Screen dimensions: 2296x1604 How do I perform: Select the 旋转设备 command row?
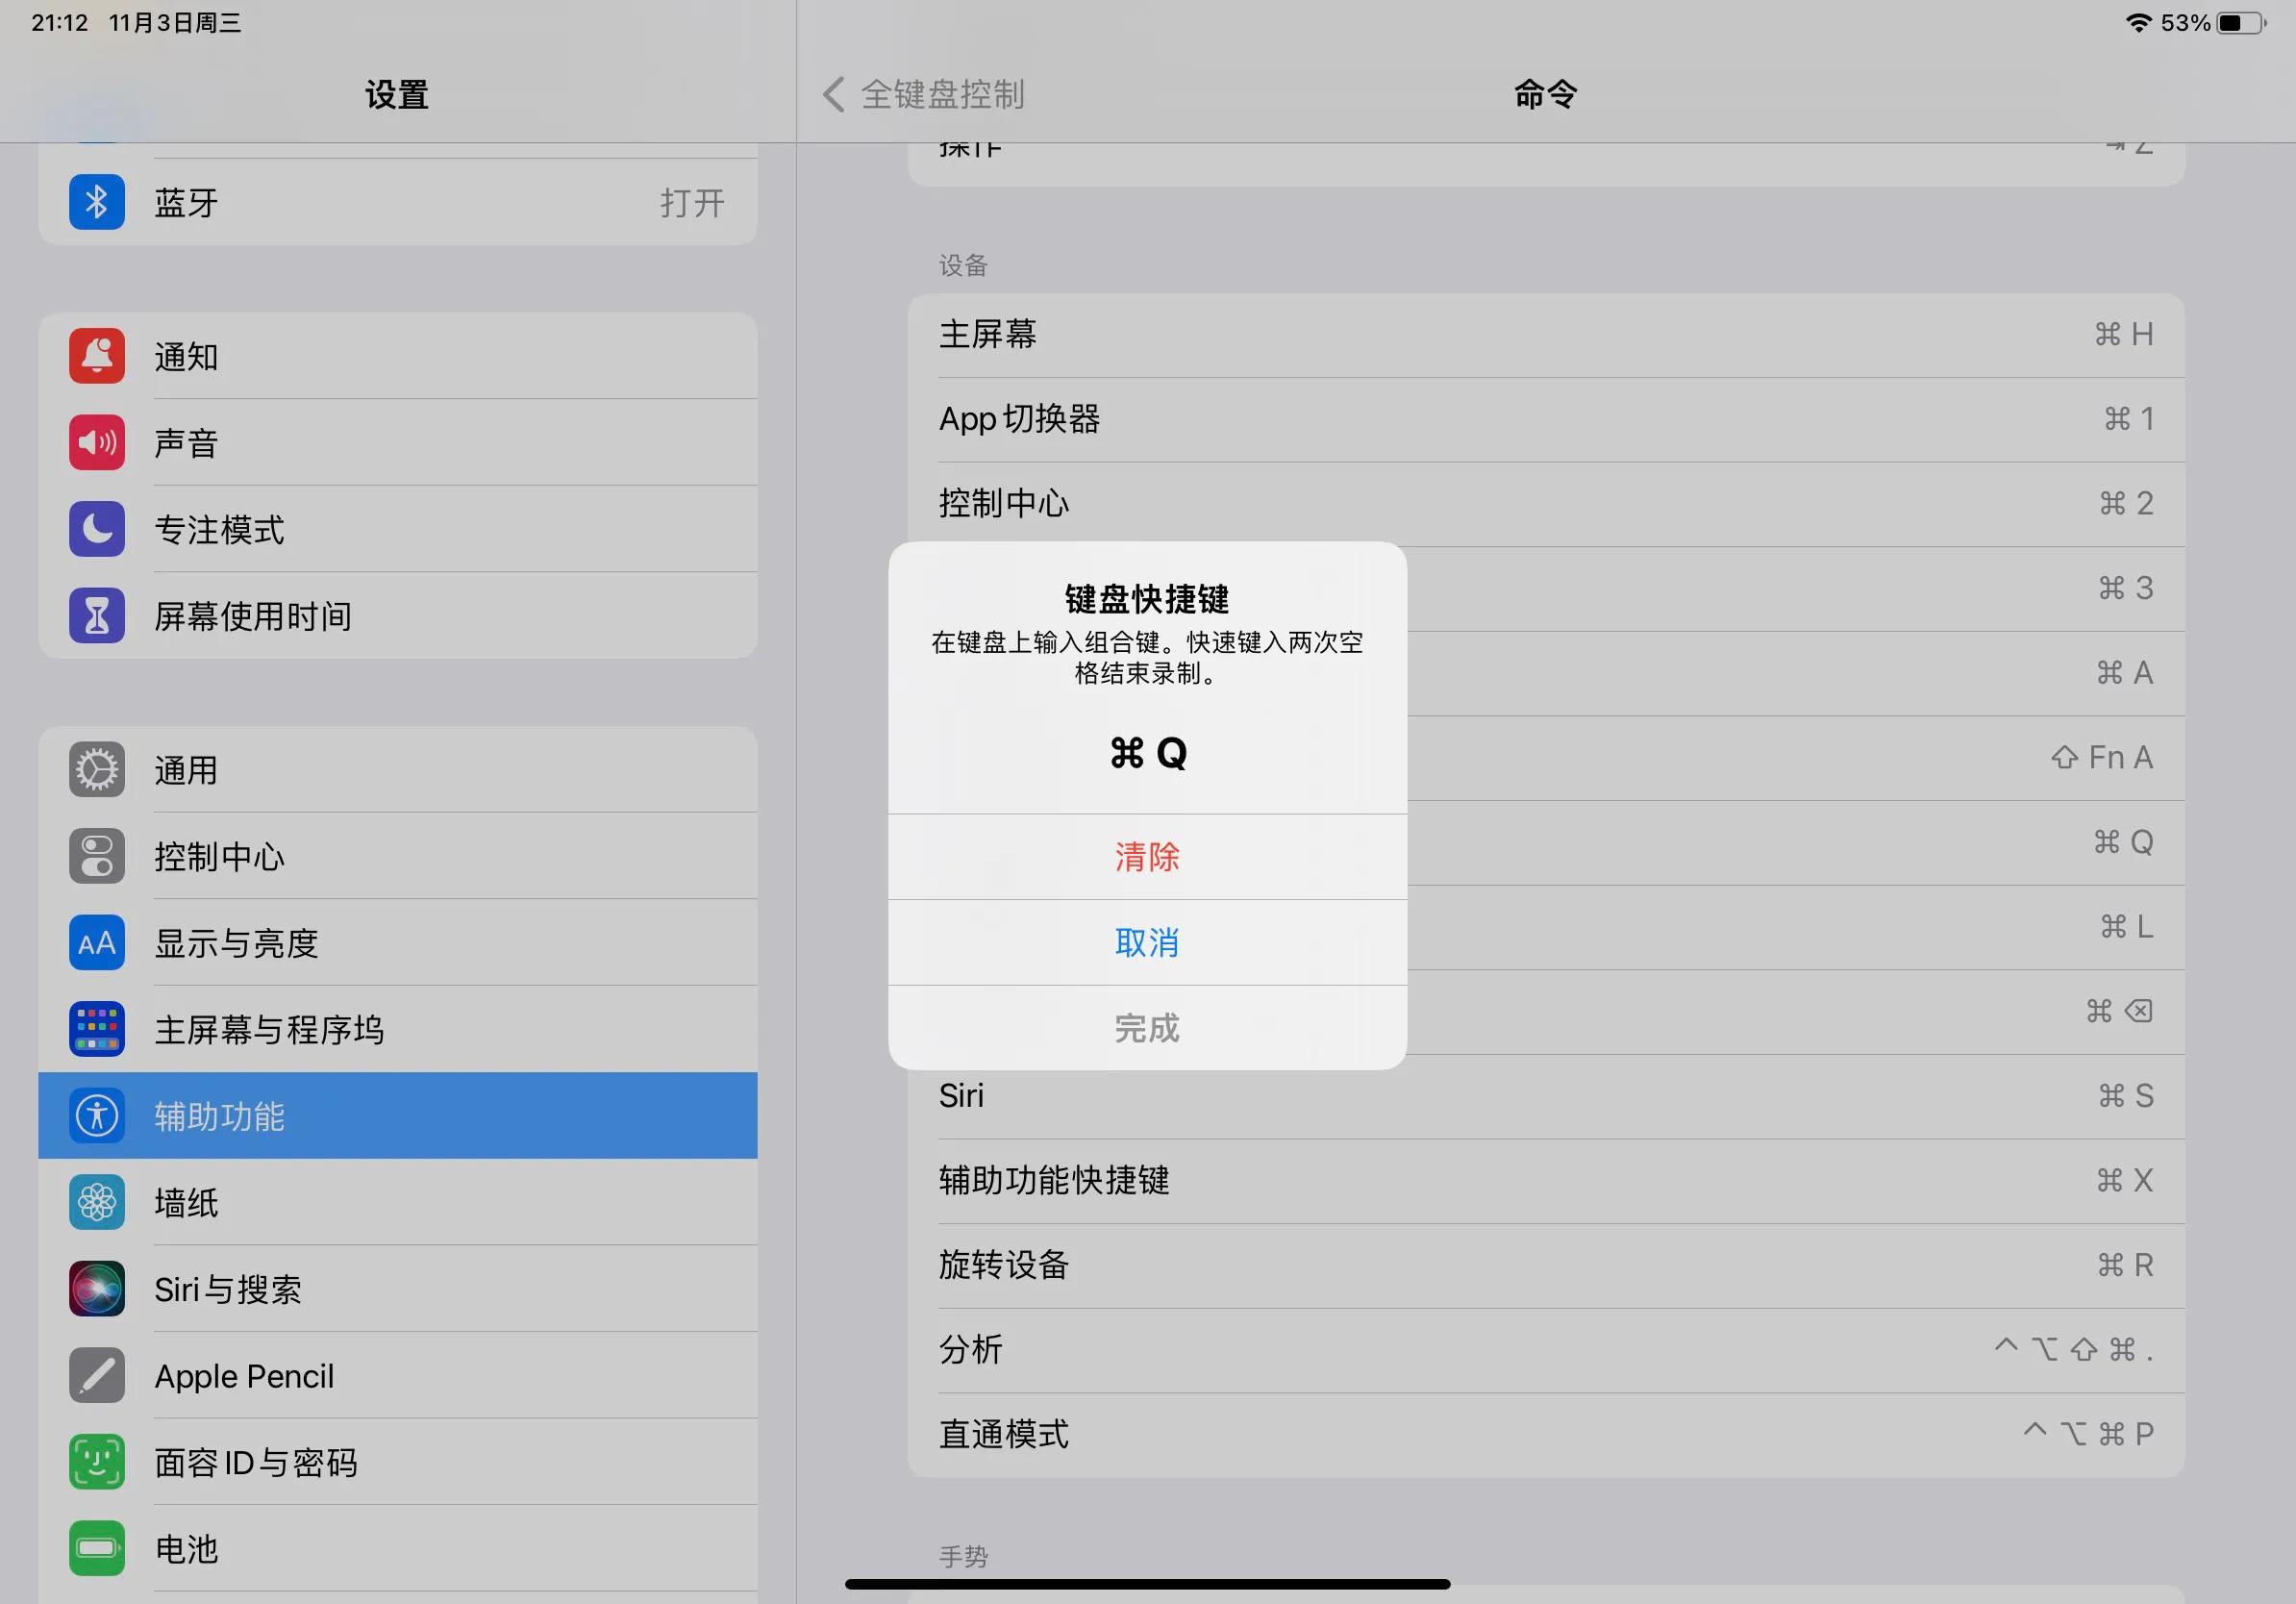1003,1265
